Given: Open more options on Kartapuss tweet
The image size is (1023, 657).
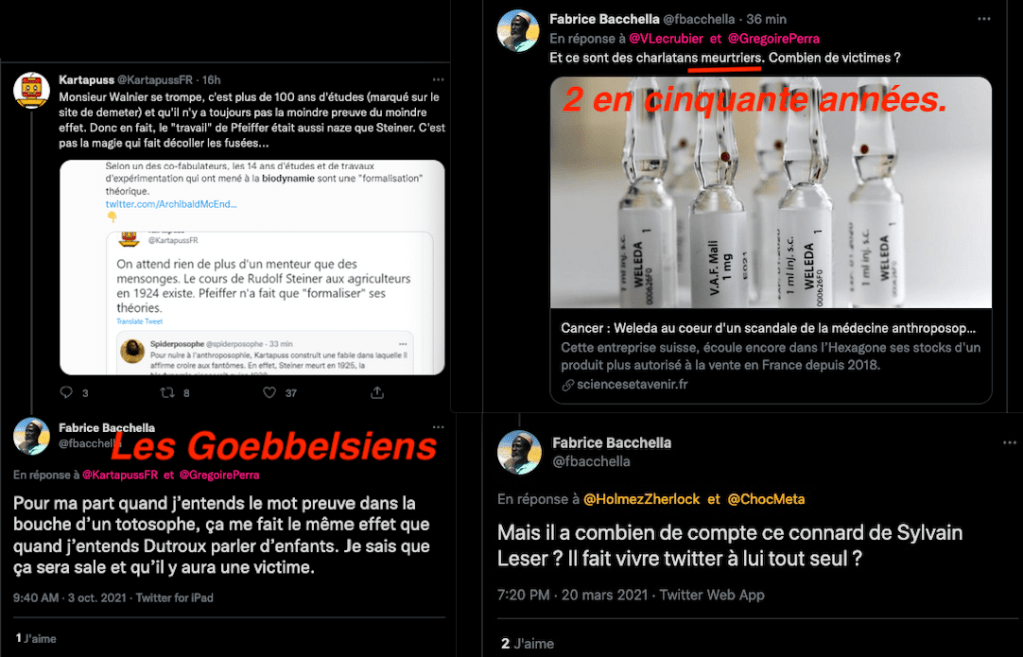Looking at the screenshot, I should pyautogui.click(x=438, y=80).
